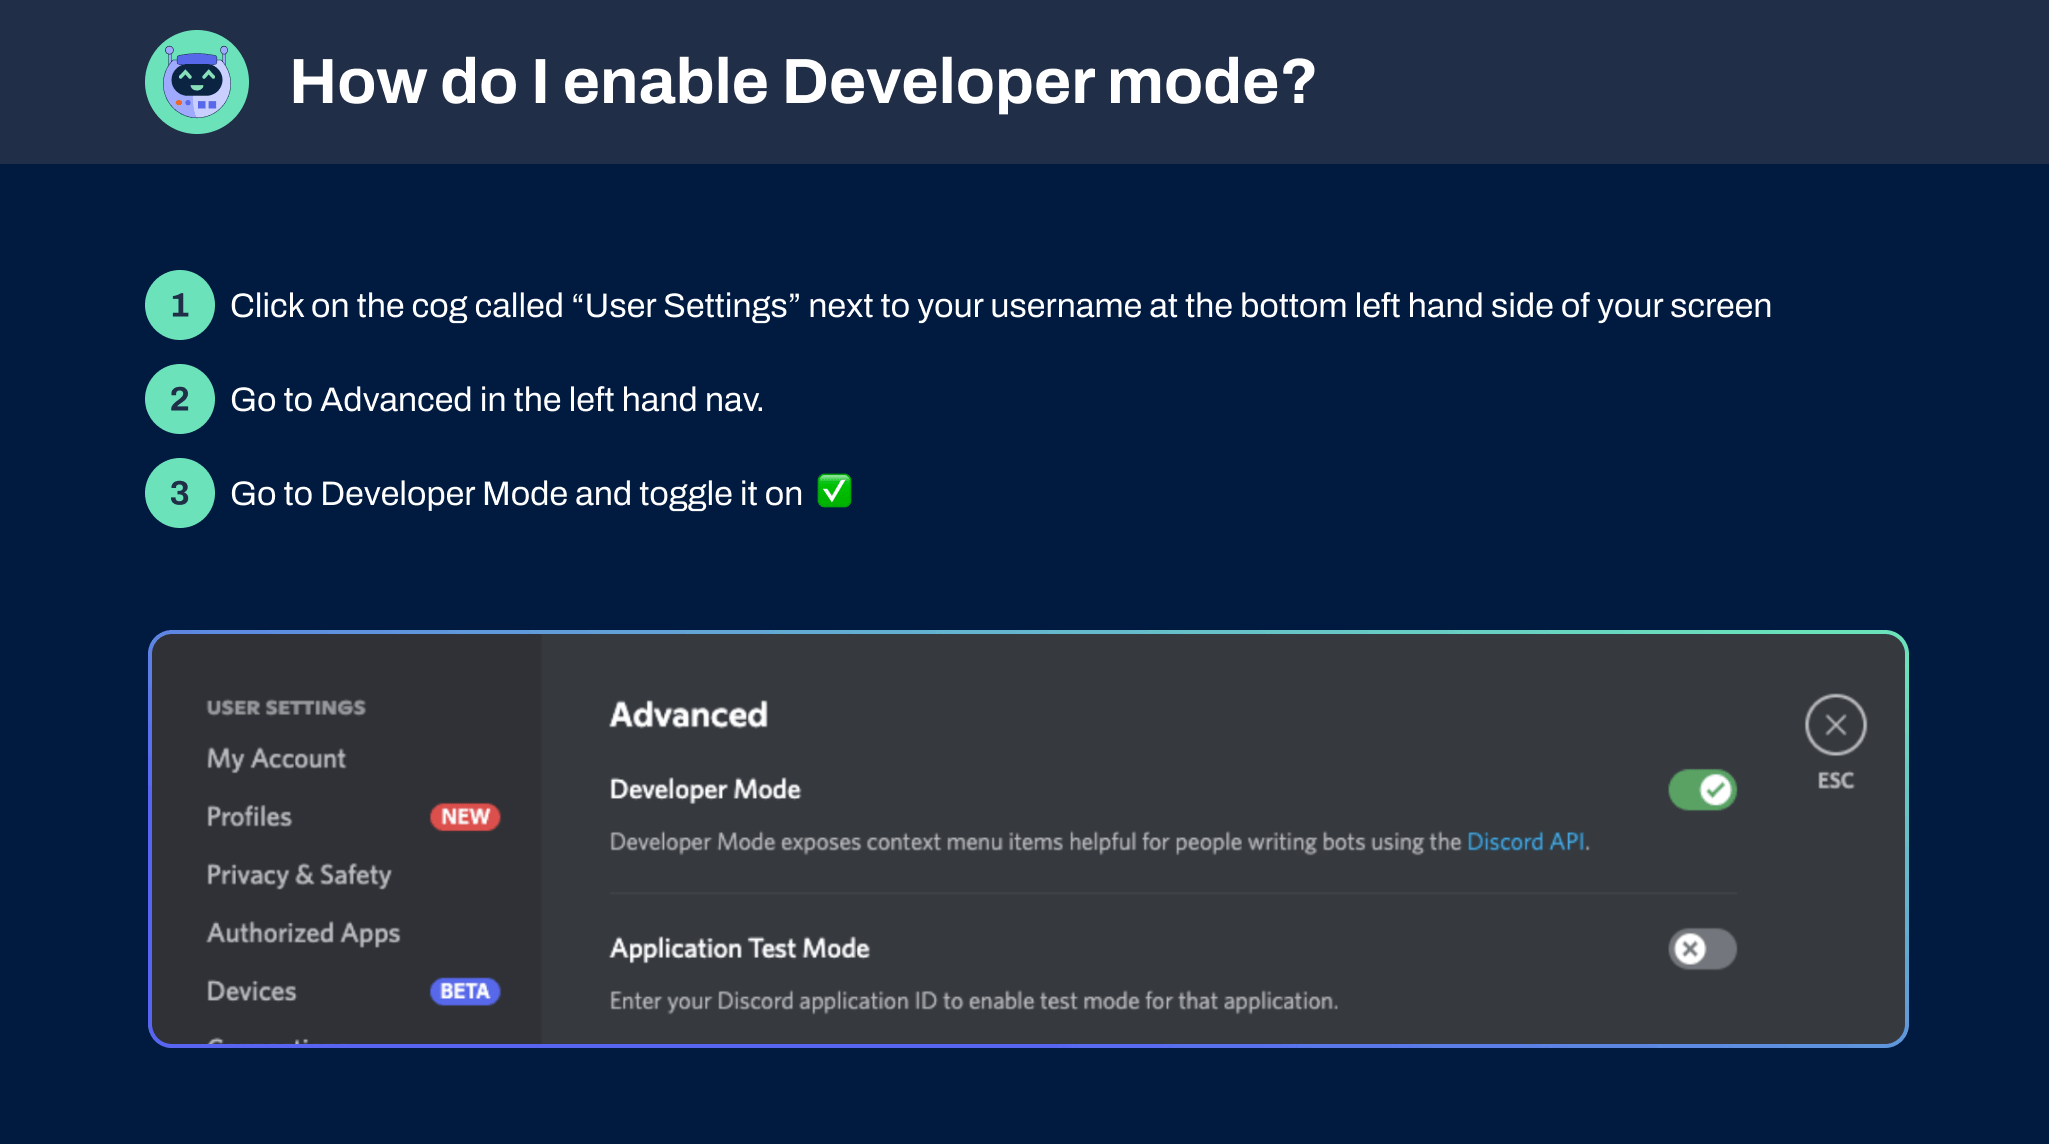
Task: Click the robot mascot avatar icon
Action: coord(197,82)
